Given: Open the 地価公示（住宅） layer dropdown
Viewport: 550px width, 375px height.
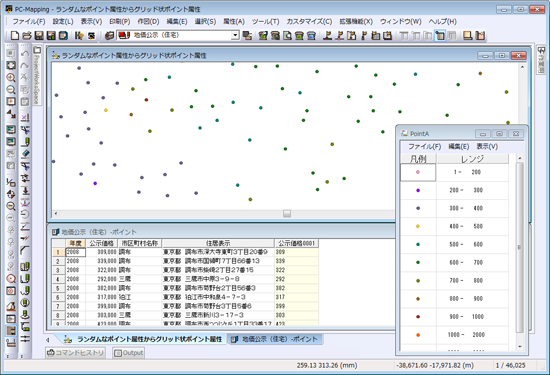Looking at the screenshot, I should point(179,35).
